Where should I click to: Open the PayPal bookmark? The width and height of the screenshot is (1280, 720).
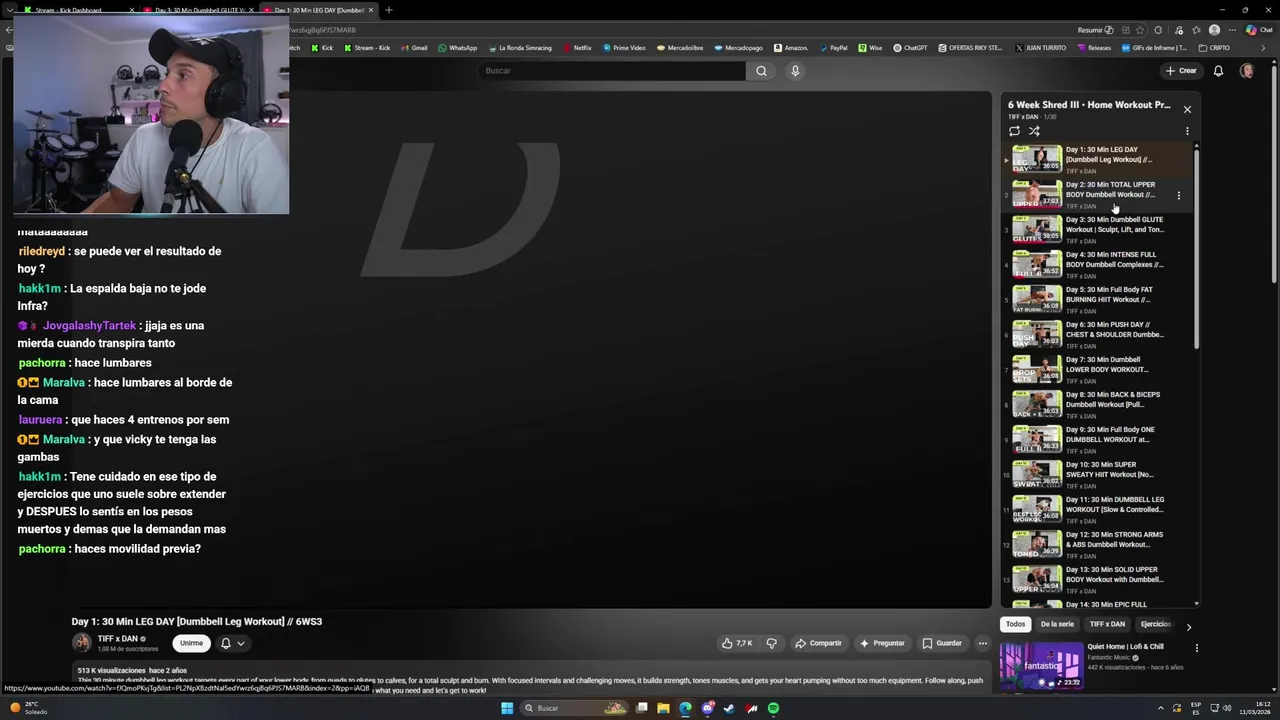coord(833,48)
